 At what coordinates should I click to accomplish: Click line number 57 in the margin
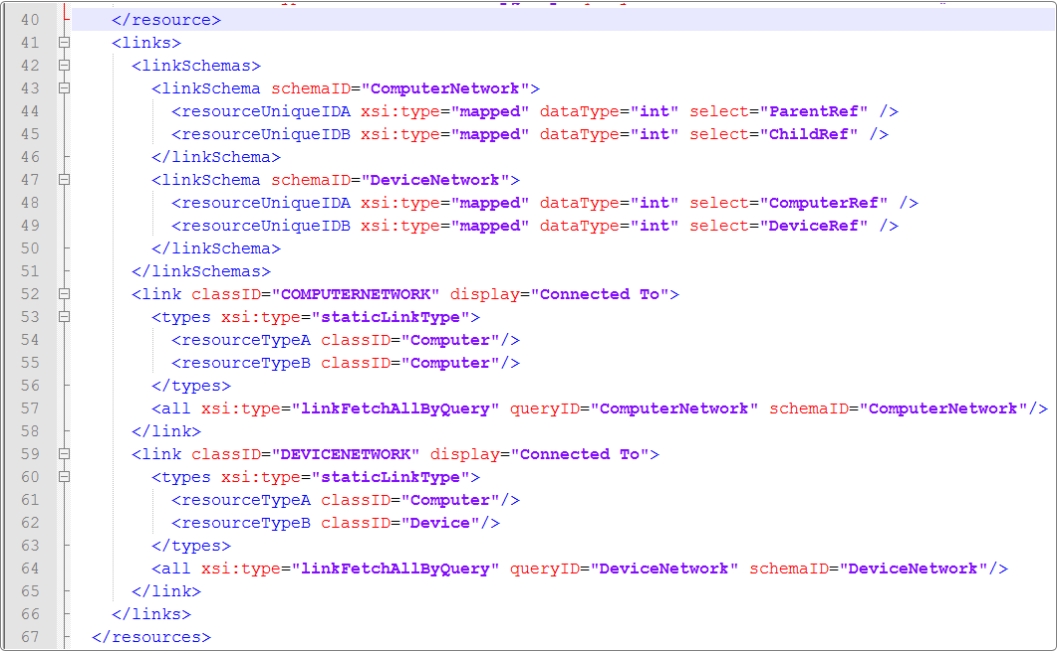click(x=29, y=409)
